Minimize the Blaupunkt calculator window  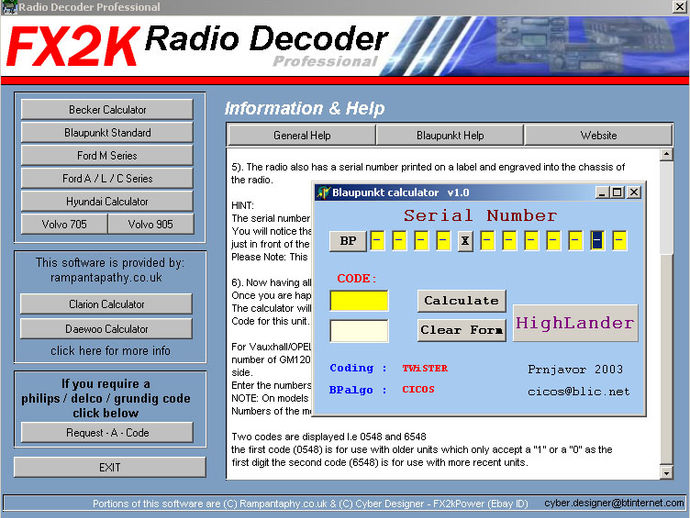[602, 192]
